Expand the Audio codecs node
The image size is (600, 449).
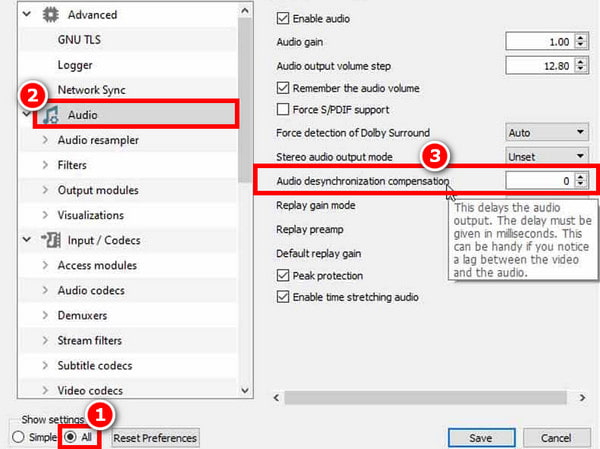(45, 290)
